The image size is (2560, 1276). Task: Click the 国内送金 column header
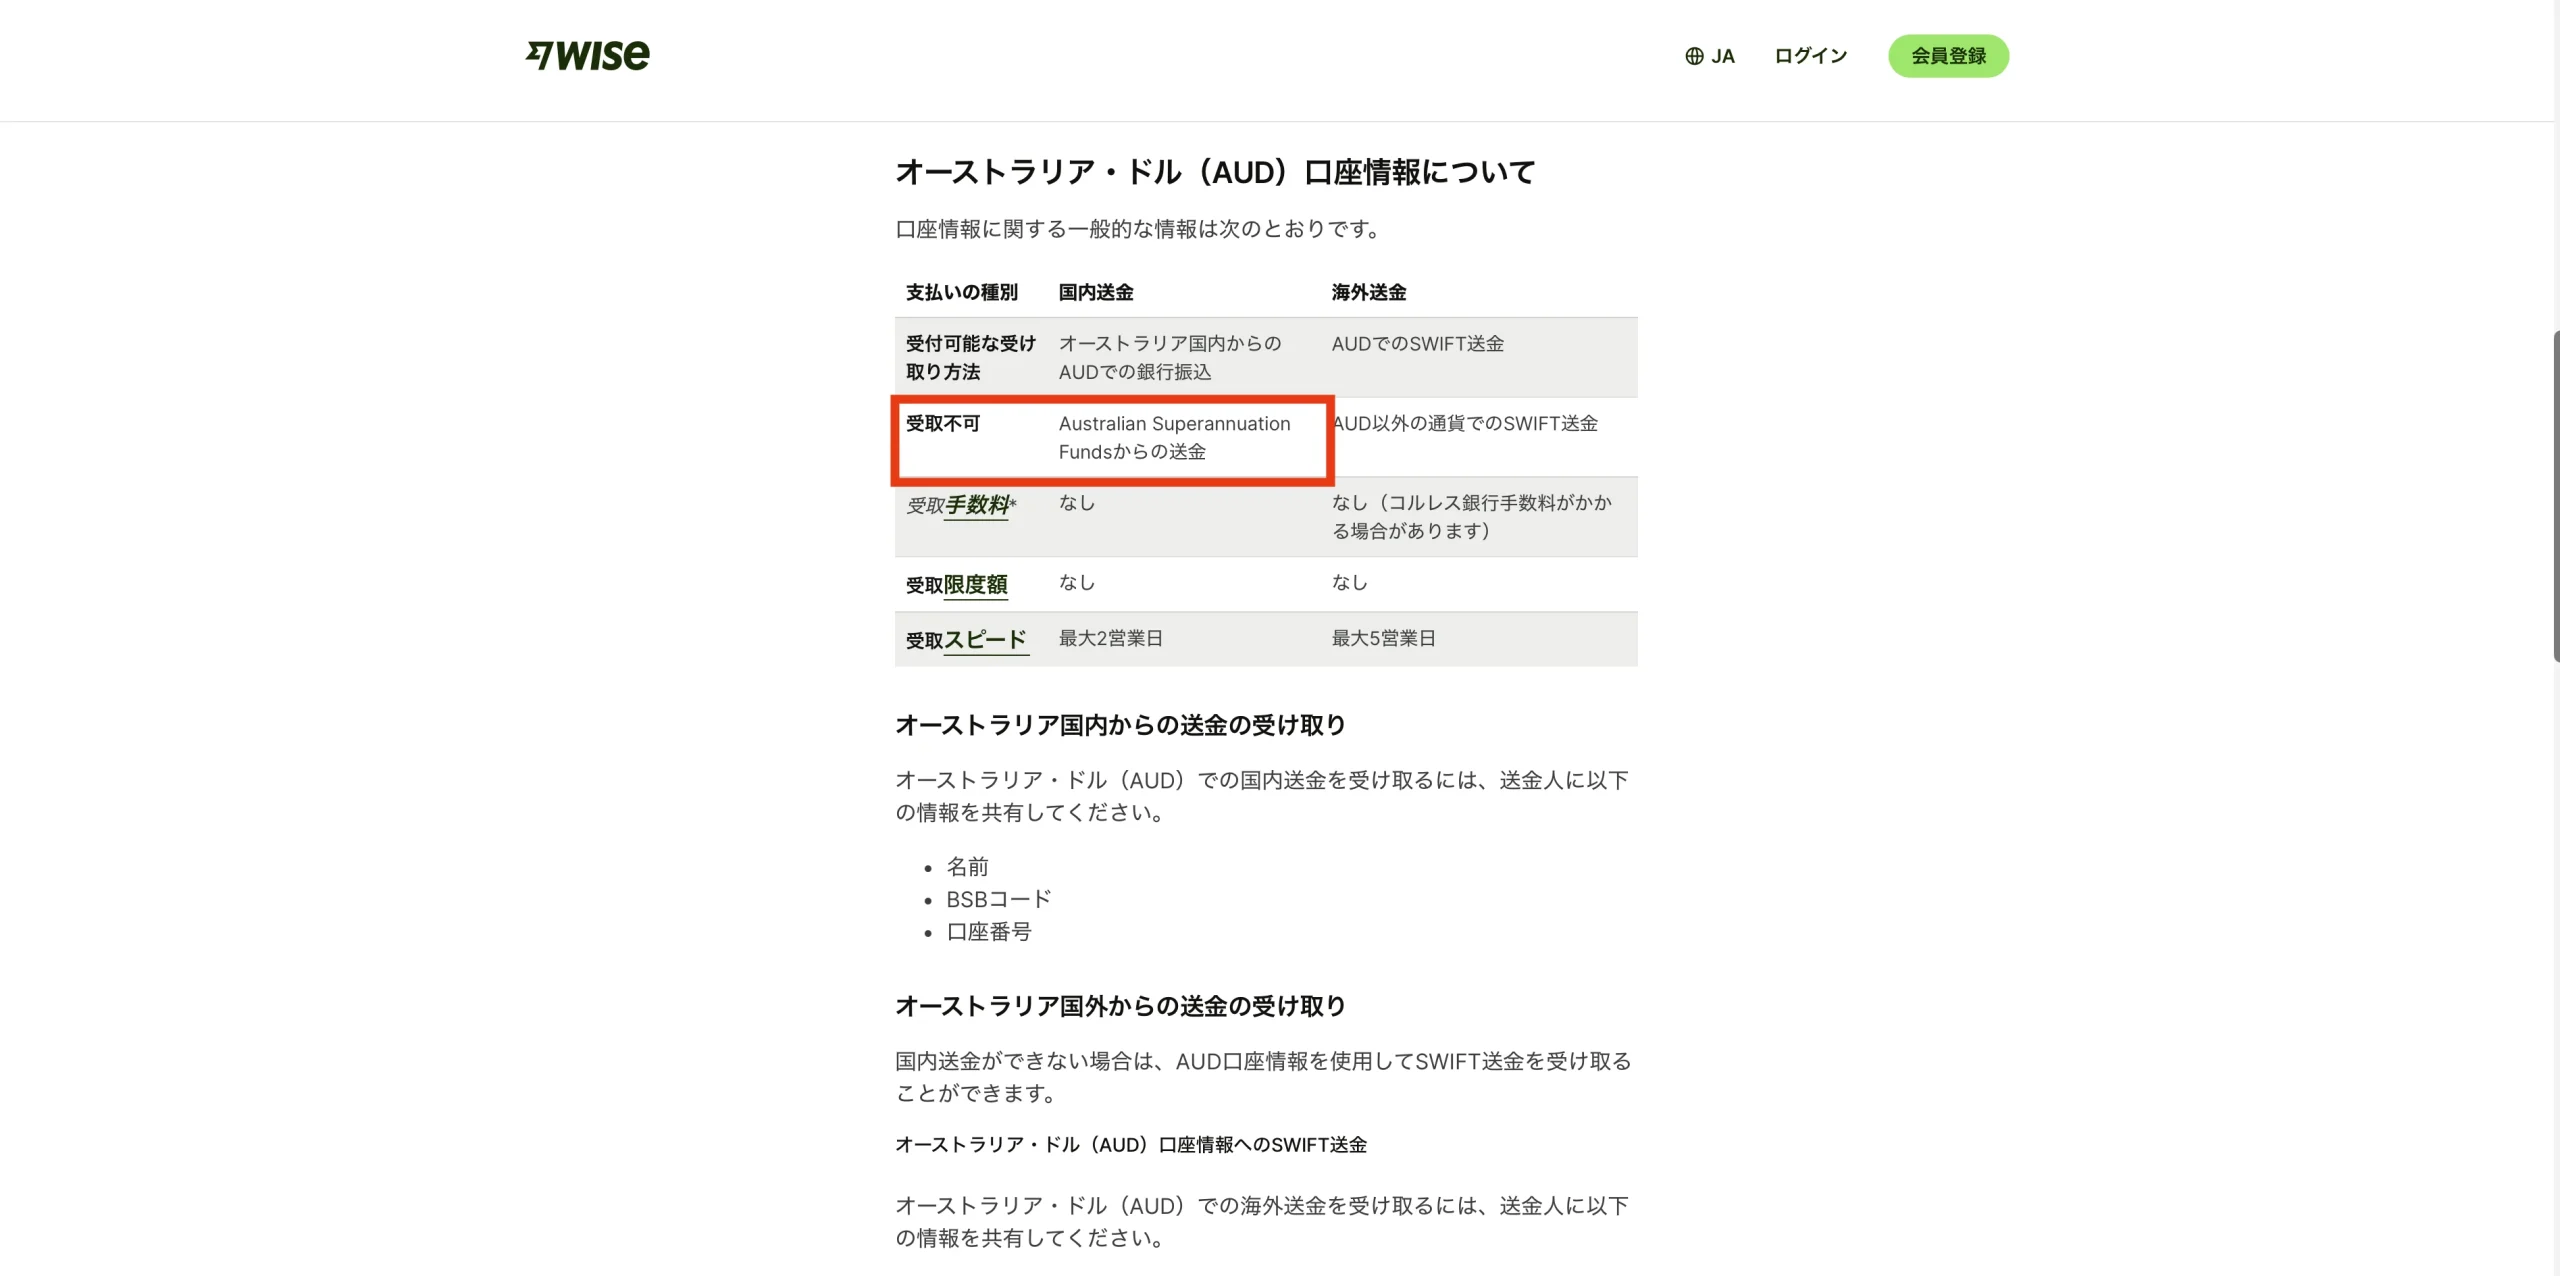click(1096, 292)
